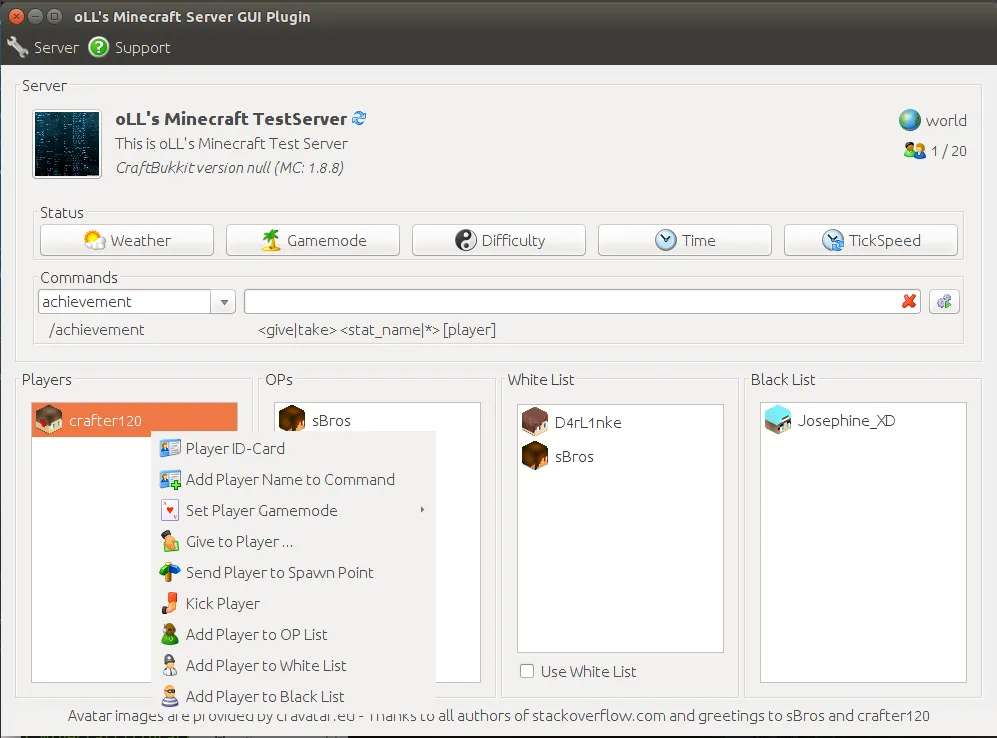The height and width of the screenshot is (738, 997).
Task: Close the window with the red button
Action: (x=17, y=17)
